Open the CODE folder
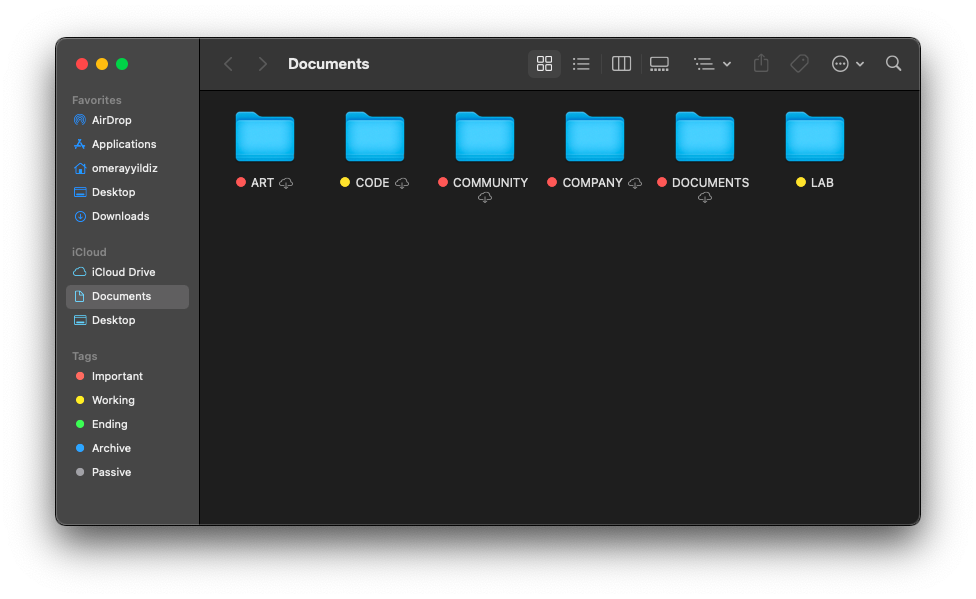 [375, 136]
